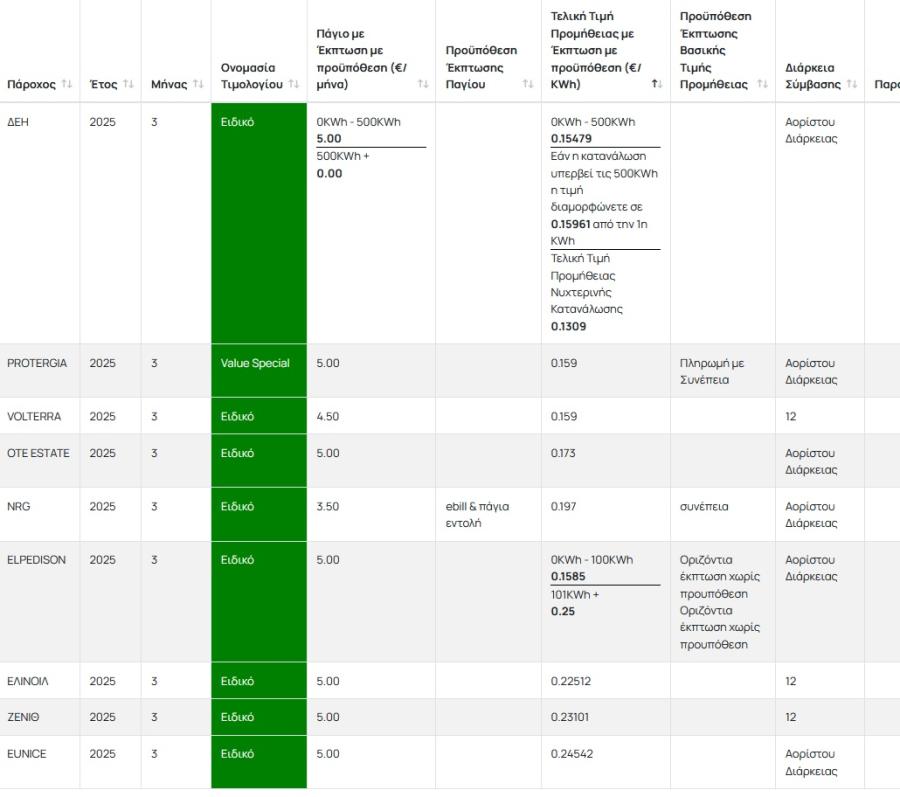Select the ΔΕΗ provider cell
The height and width of the screenshot is (797, 900).
pos(40,223)
